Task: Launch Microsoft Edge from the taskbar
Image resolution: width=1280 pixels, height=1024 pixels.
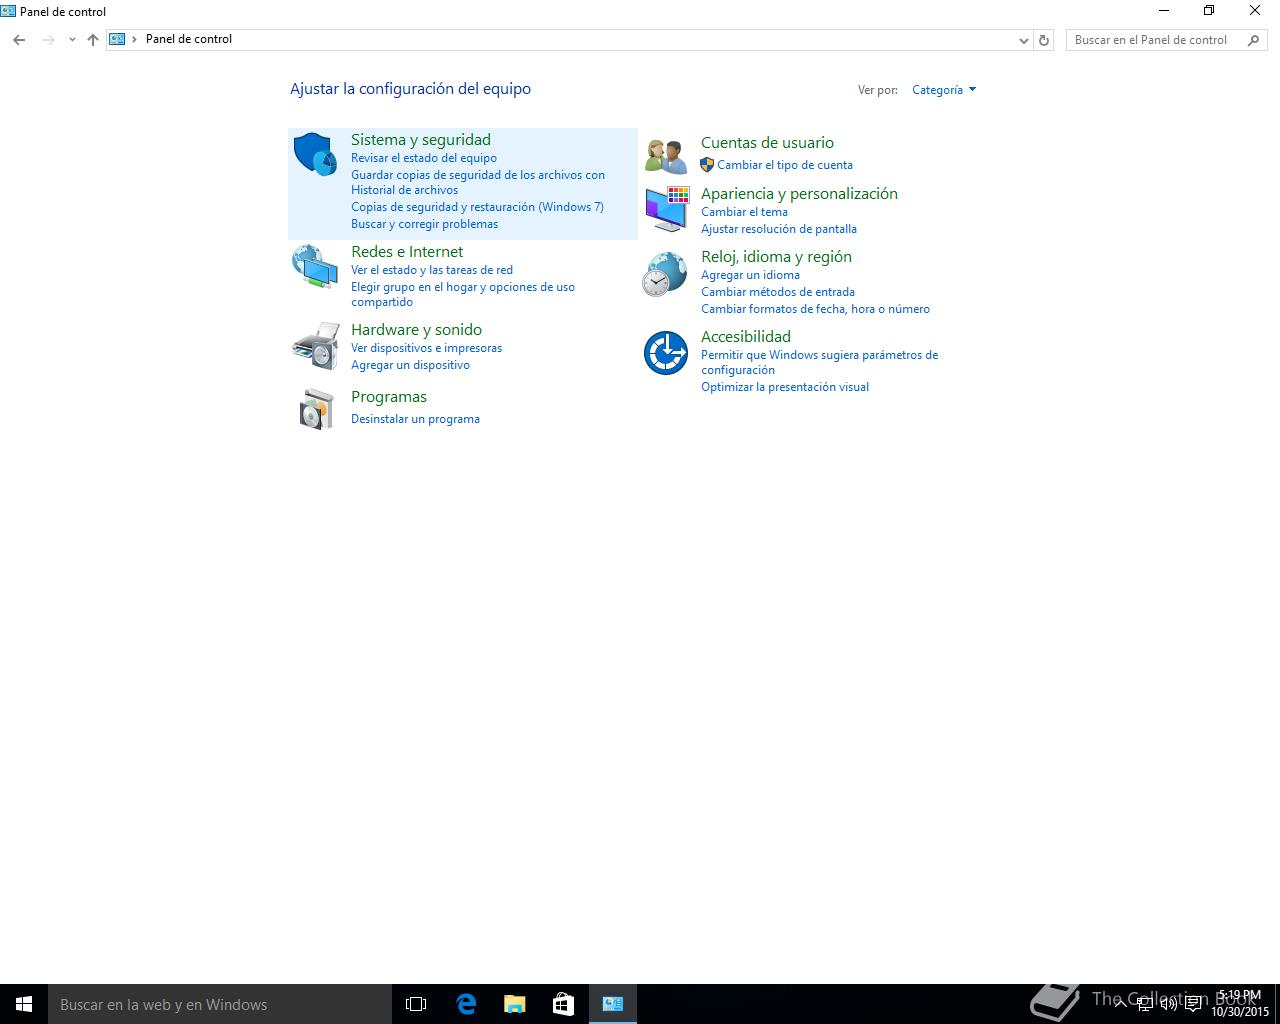Action: 466,1004
